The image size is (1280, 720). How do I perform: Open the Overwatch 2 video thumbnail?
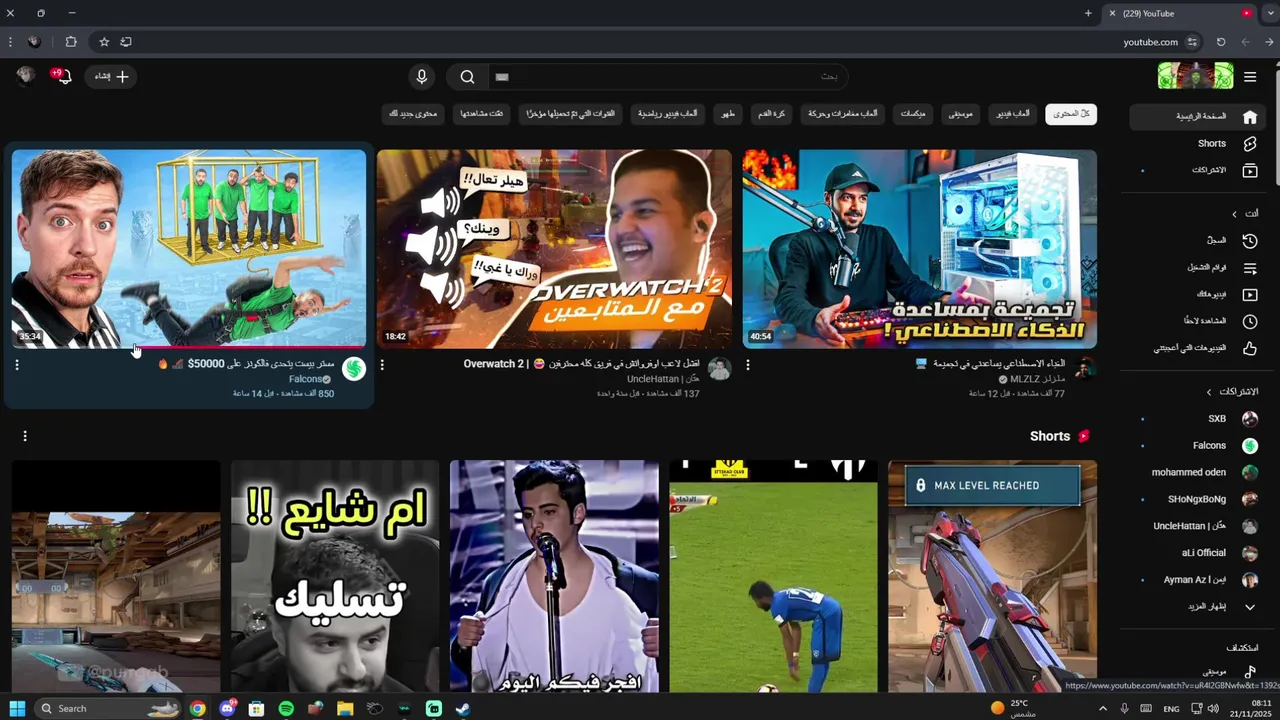point(554,249)
